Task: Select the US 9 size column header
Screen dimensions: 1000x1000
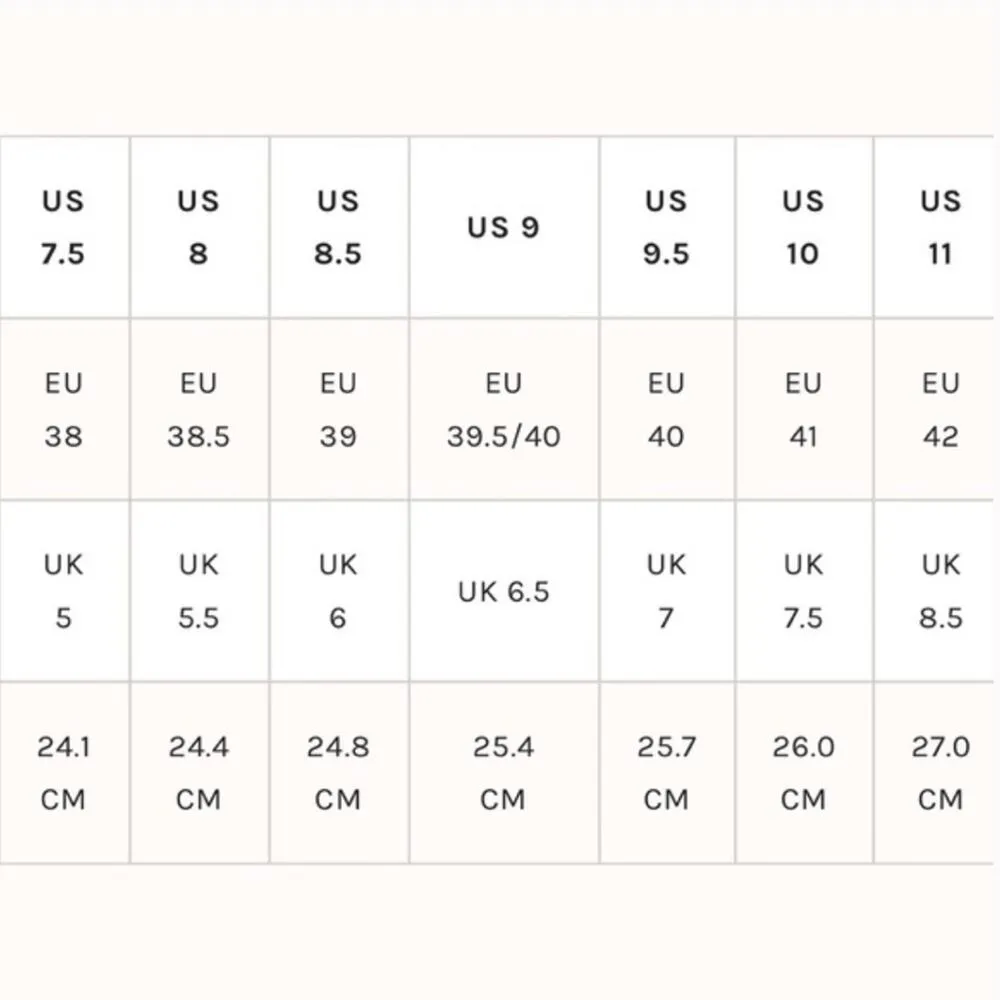Action: [503, 228]
